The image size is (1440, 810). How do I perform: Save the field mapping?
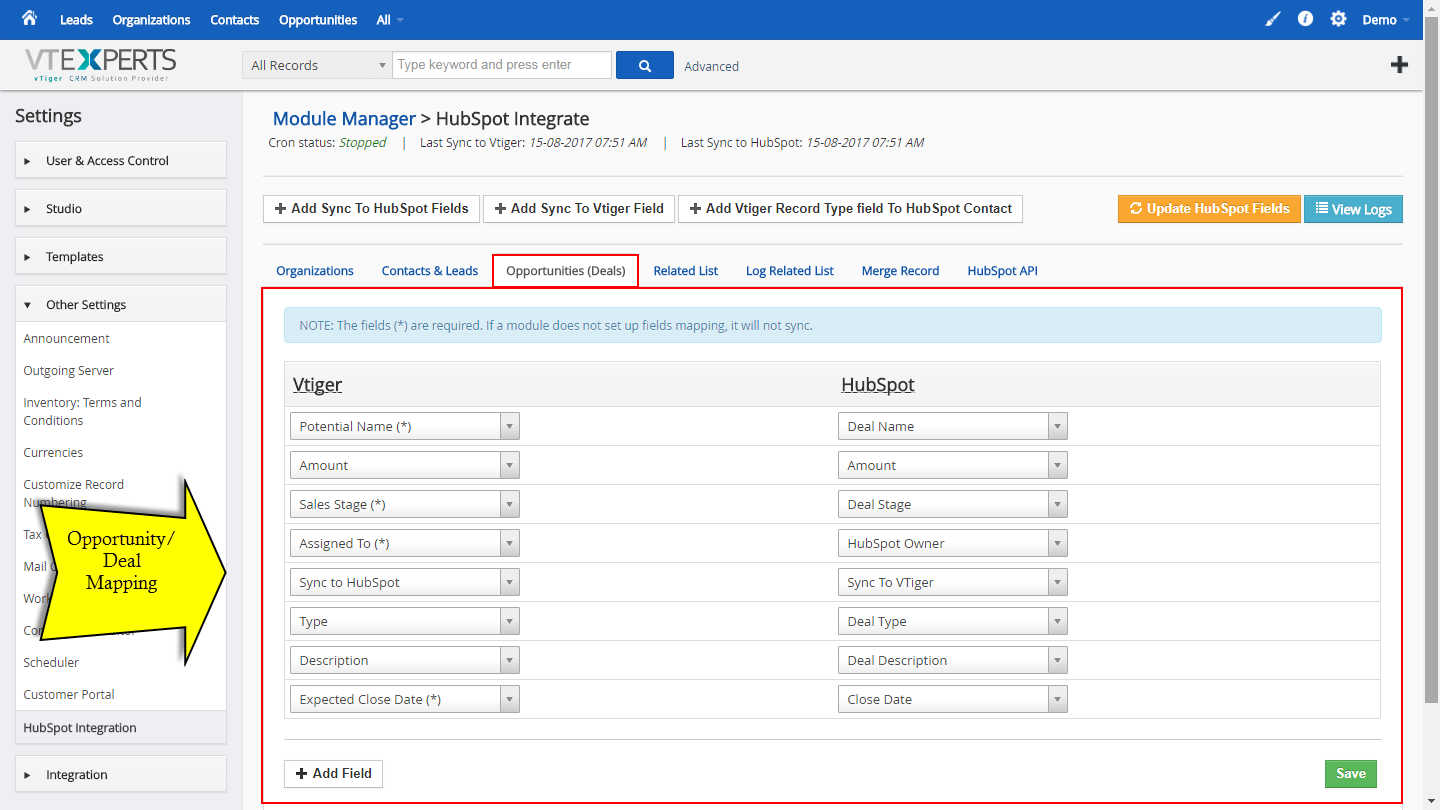1351,773
